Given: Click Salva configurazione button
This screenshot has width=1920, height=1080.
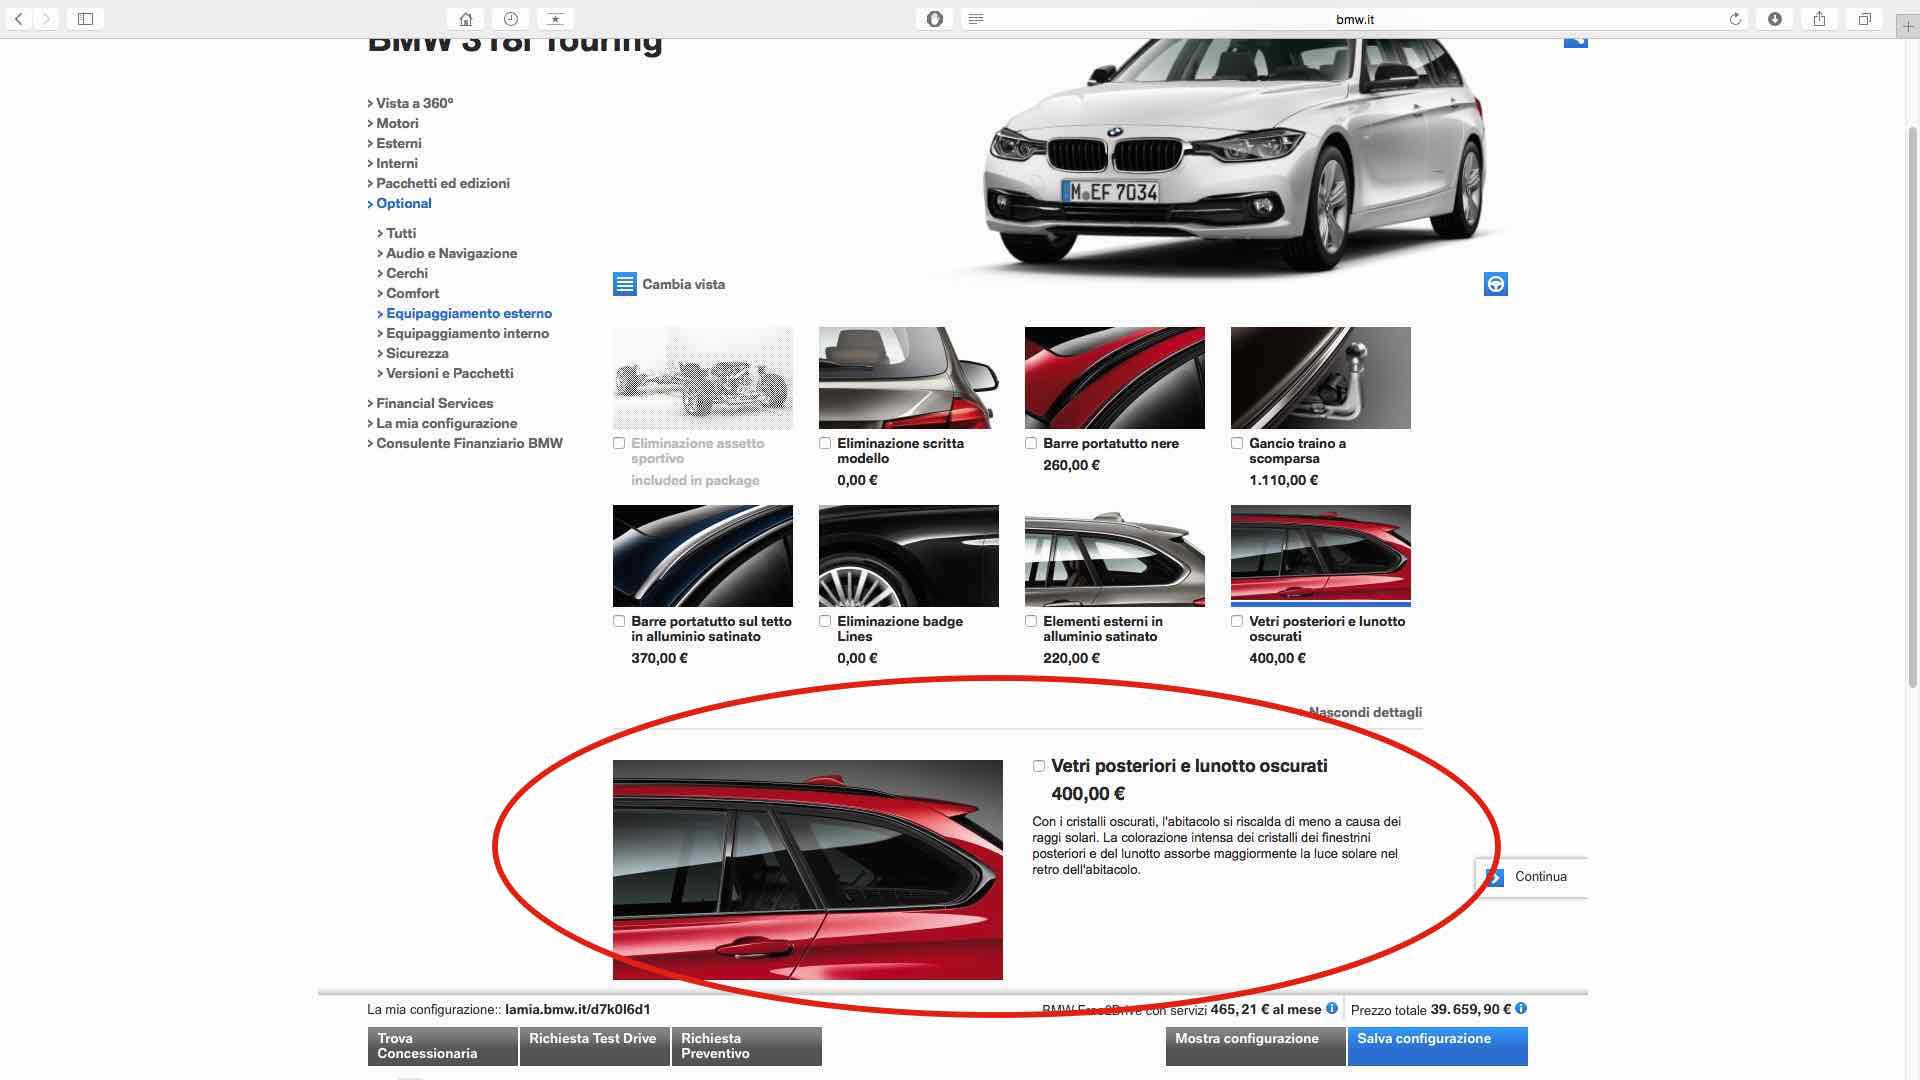Looking at the screenshot, I should (1436, 1045).
